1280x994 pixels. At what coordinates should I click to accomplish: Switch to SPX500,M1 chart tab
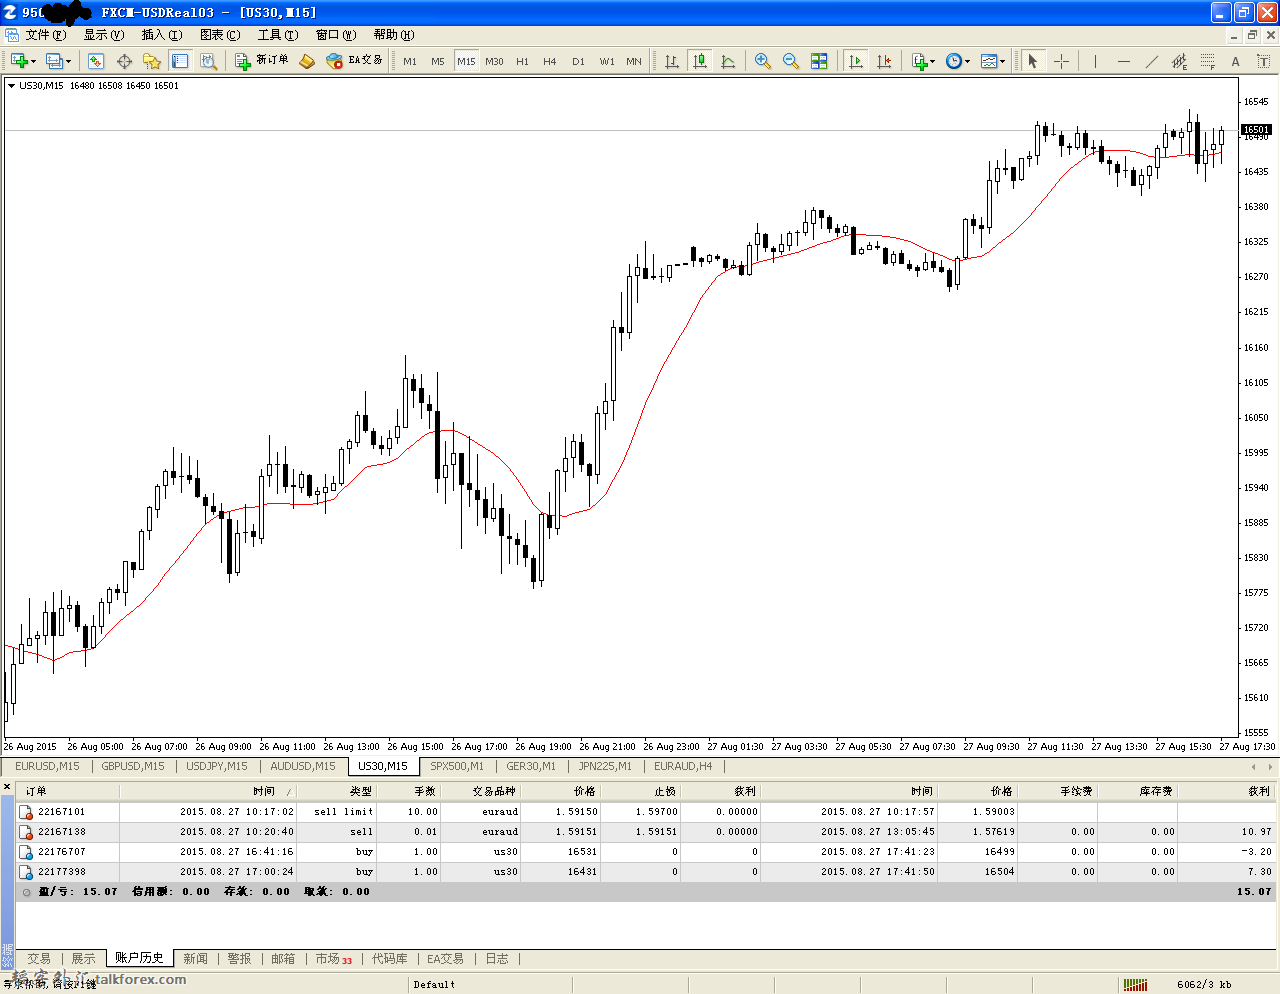457,766
